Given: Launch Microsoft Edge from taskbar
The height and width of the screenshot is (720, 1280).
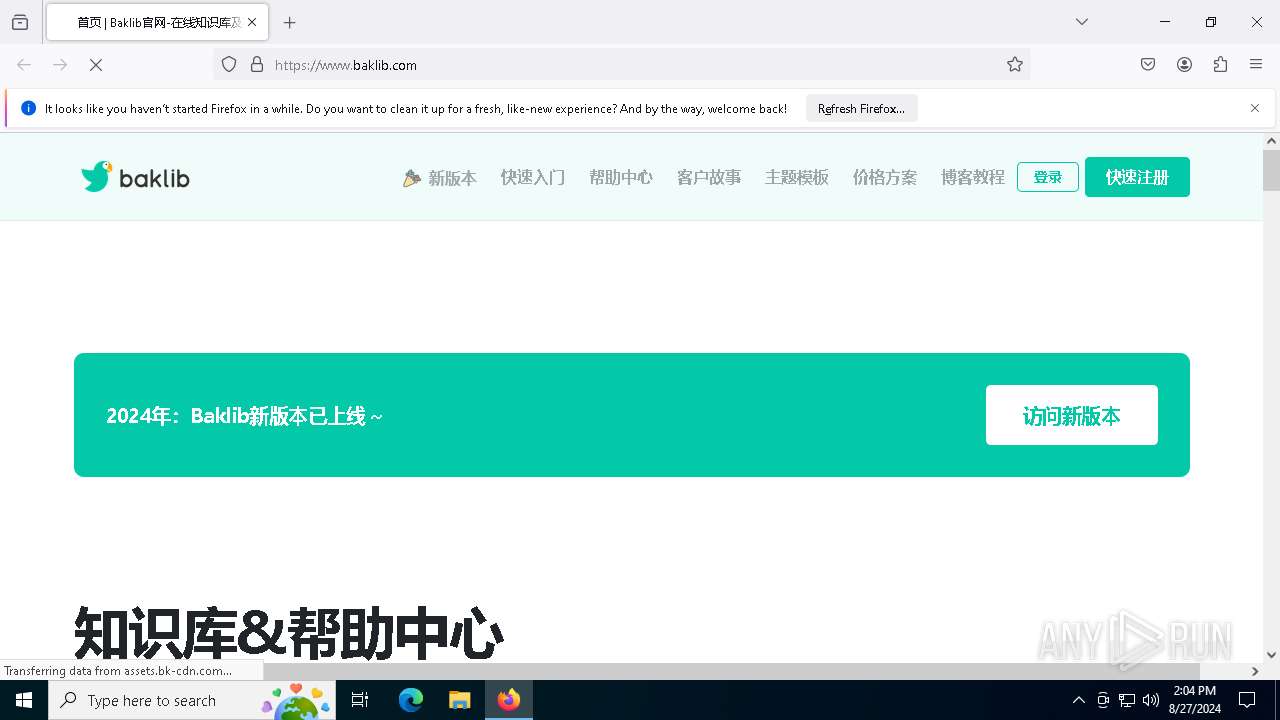Looking at the screenshot, I should 411,700.
